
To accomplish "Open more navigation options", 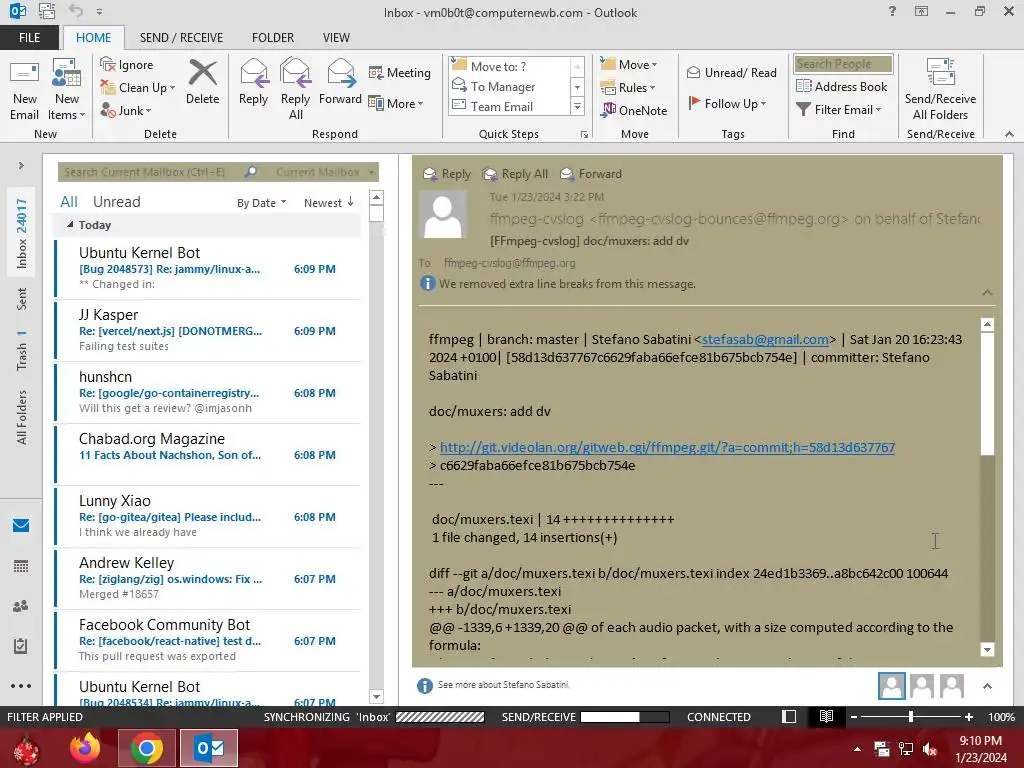I will point(21,686).
